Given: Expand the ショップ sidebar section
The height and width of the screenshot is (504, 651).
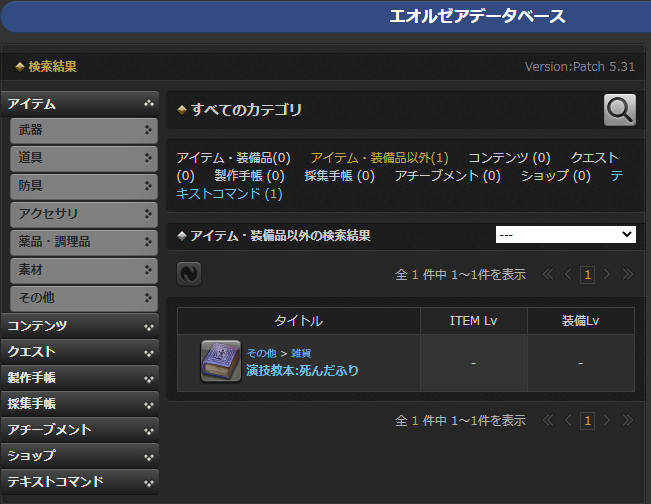Looking at the screenshot, I should [80, 456].
